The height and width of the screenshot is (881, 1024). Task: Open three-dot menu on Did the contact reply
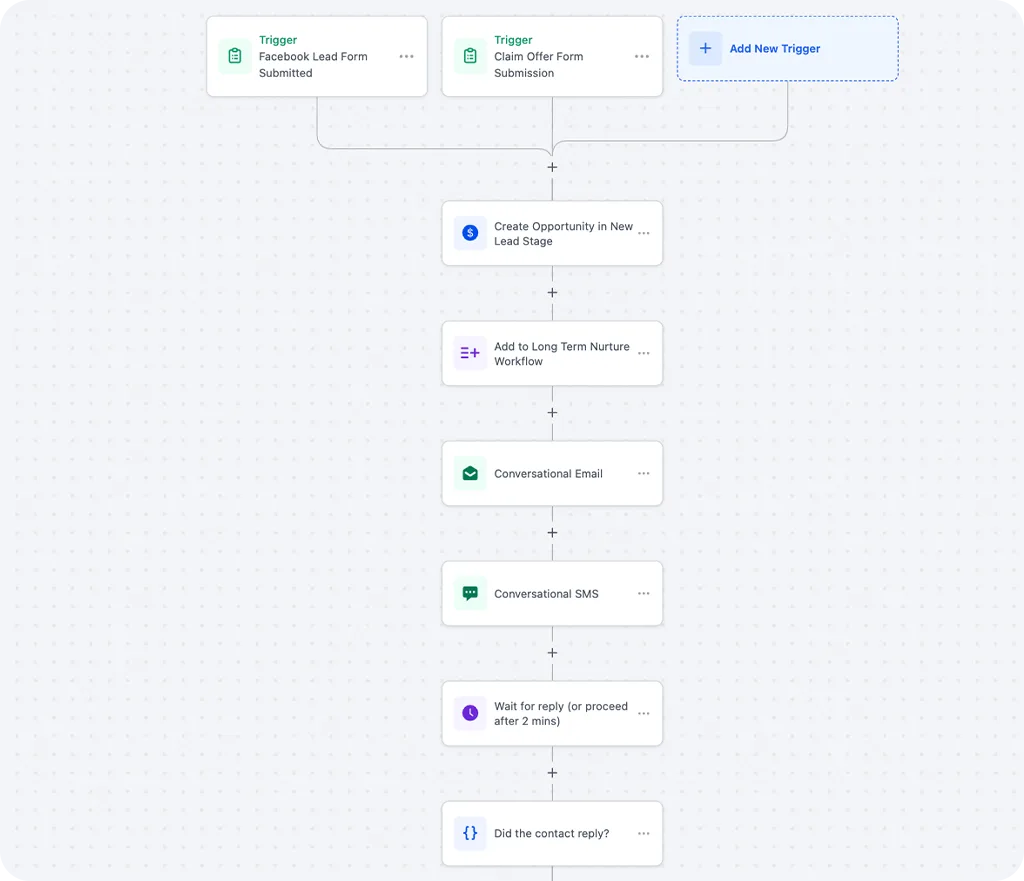[x=643, y=833]
